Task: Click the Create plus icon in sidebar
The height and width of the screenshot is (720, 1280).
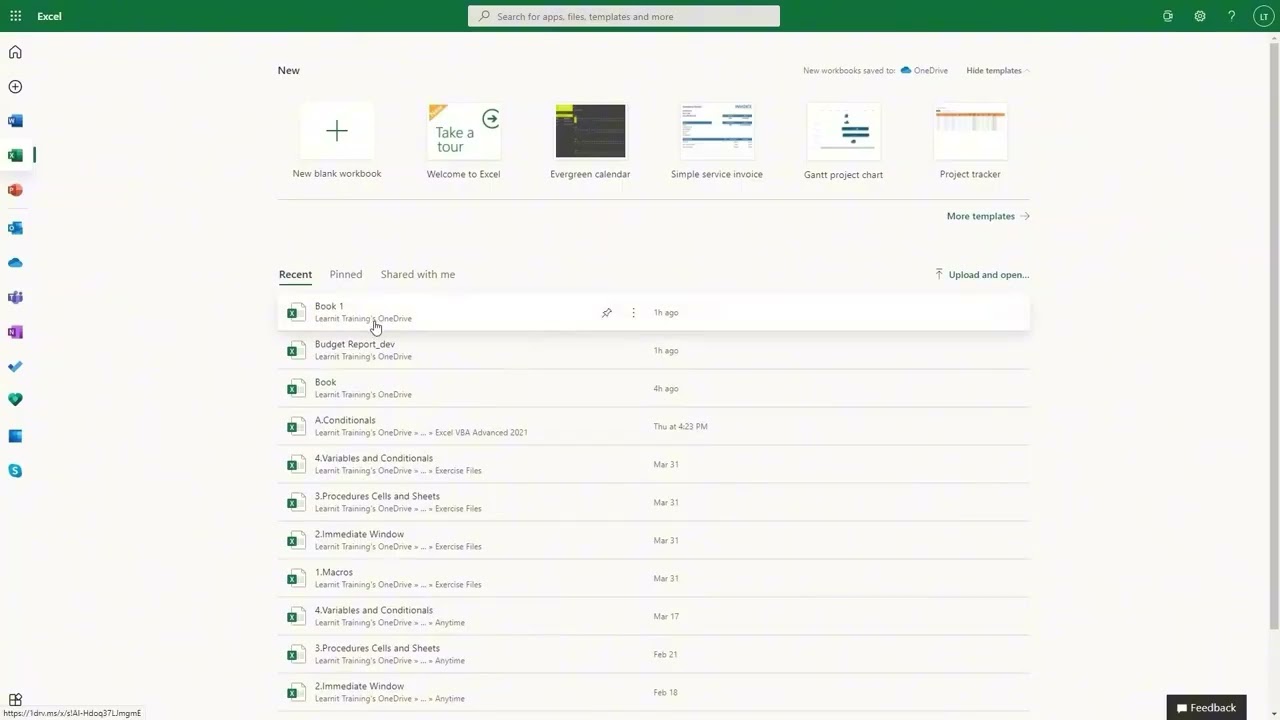Action: (x=15, y=87)
